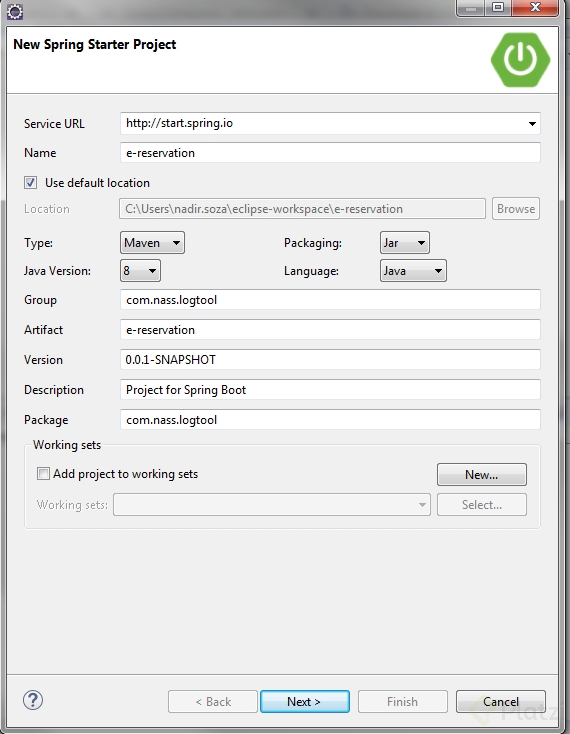Click the Description label

54,390
